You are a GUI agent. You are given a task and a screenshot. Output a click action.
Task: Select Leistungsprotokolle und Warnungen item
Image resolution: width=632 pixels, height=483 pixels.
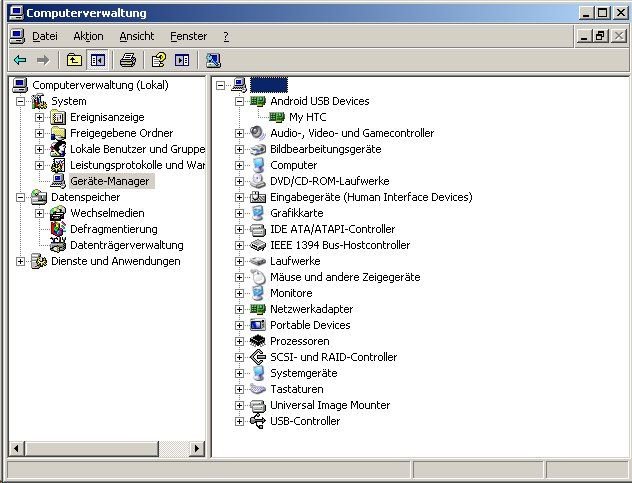tap(137, 165)
